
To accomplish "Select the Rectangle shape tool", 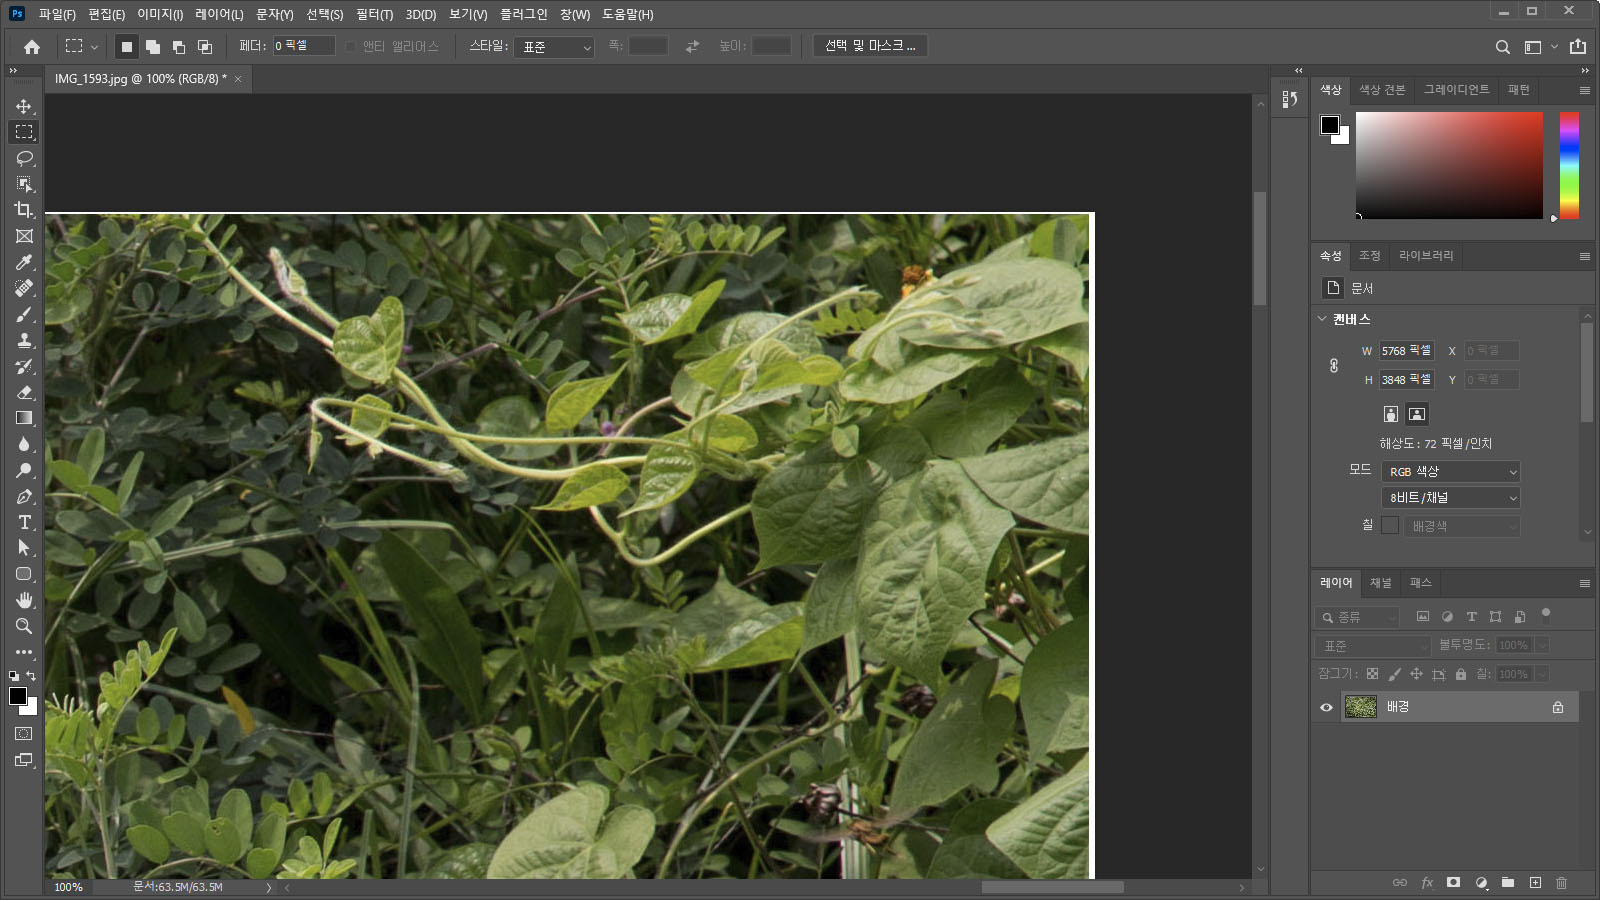I will click(24, 574).
